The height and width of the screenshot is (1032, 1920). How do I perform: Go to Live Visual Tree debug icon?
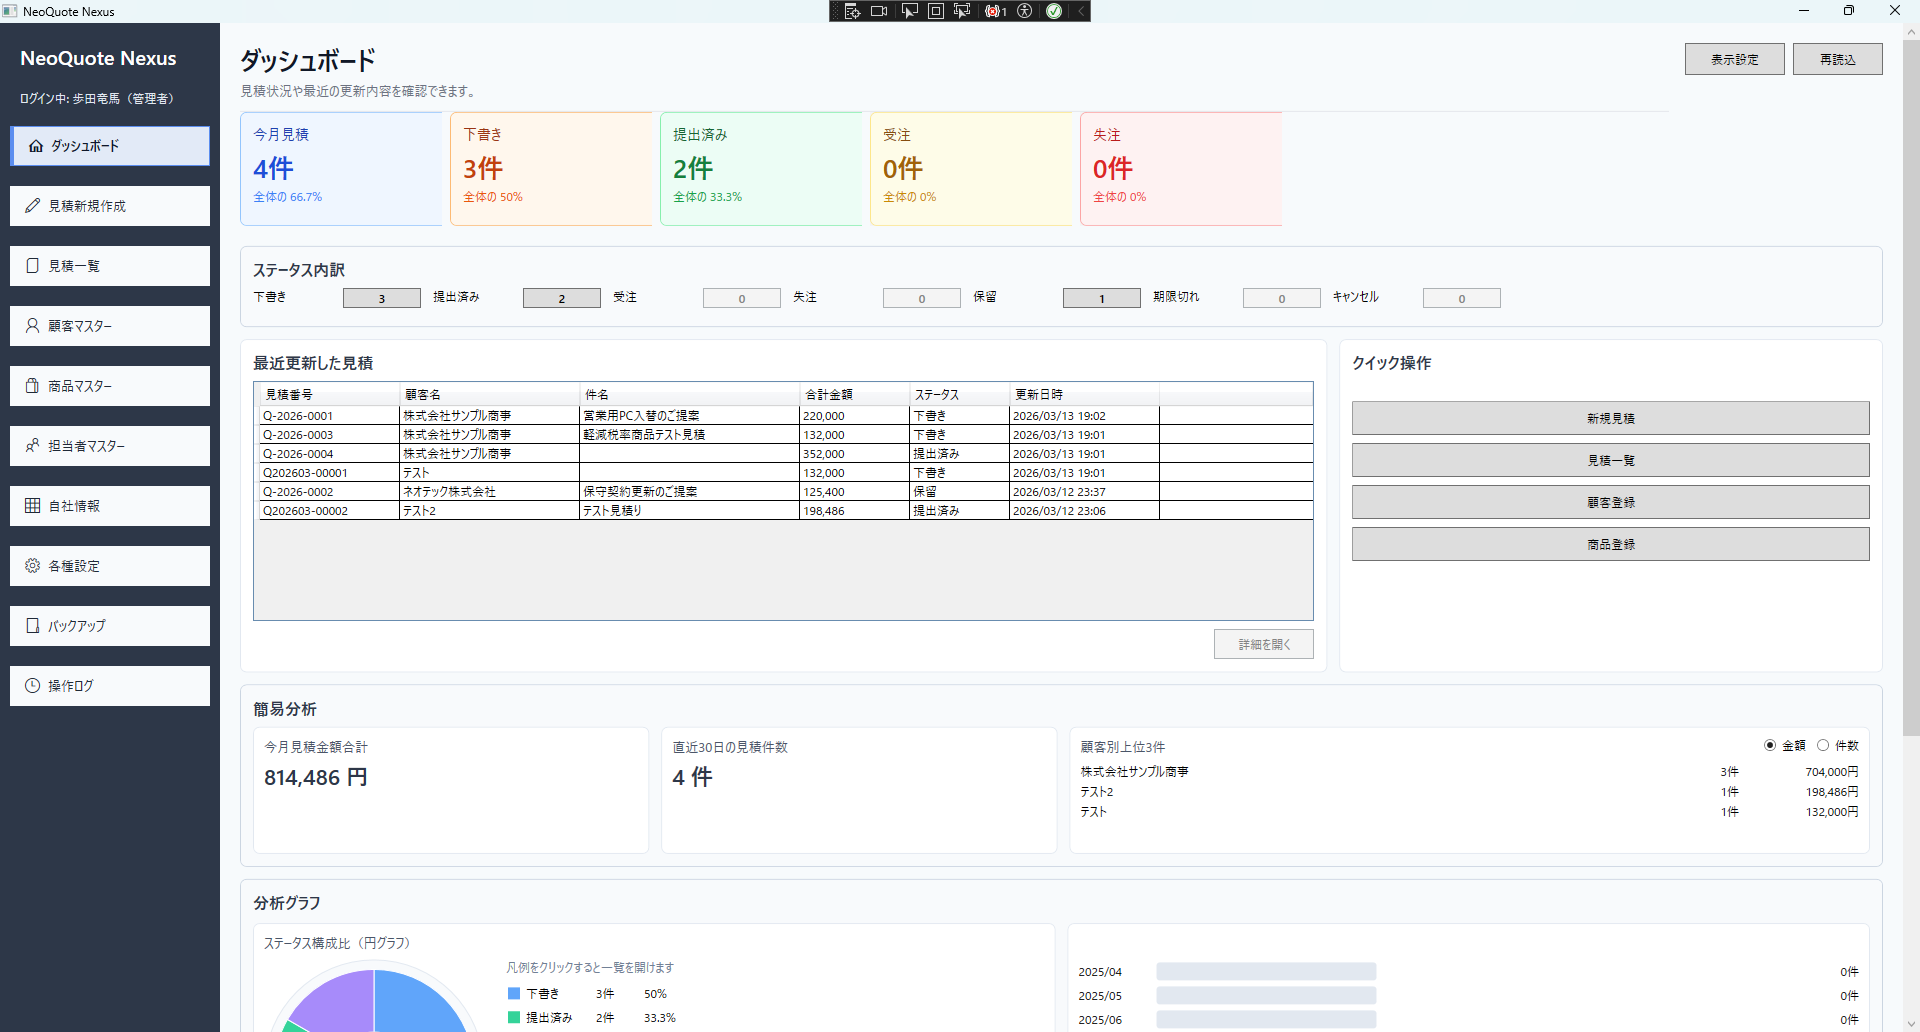(852, 11)
